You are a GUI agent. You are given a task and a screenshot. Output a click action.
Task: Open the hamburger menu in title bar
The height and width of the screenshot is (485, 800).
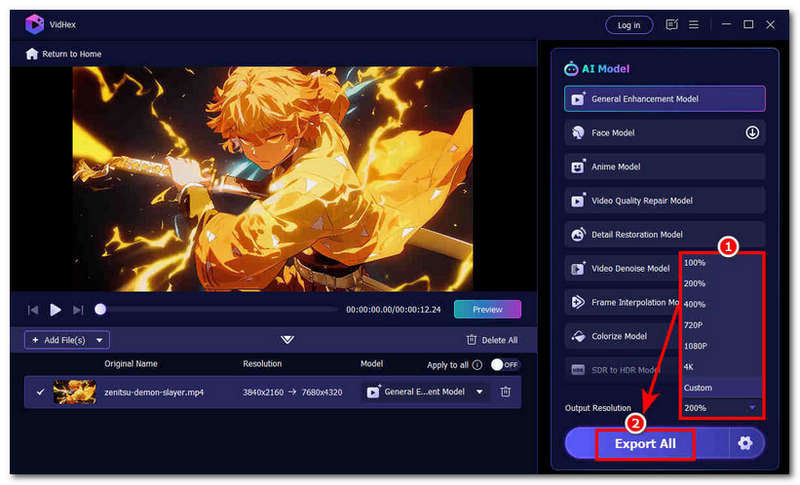pos(697,25)
